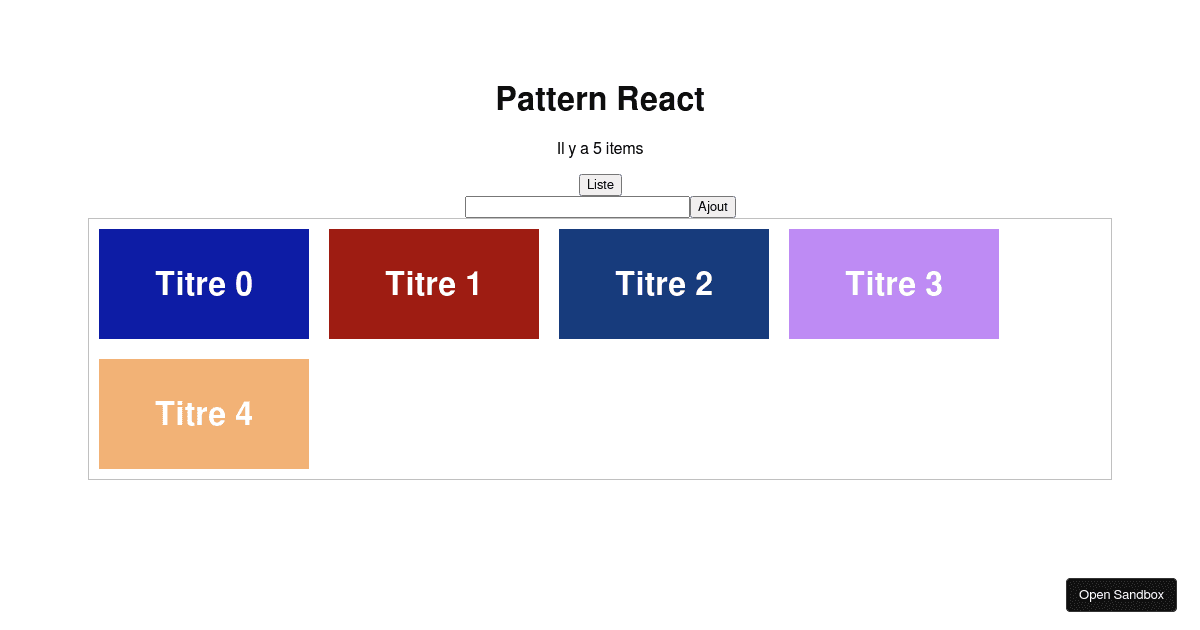Screen dimensions: 1200x630
Task: Select the Titre 4 card
Action: click(204, 414)
